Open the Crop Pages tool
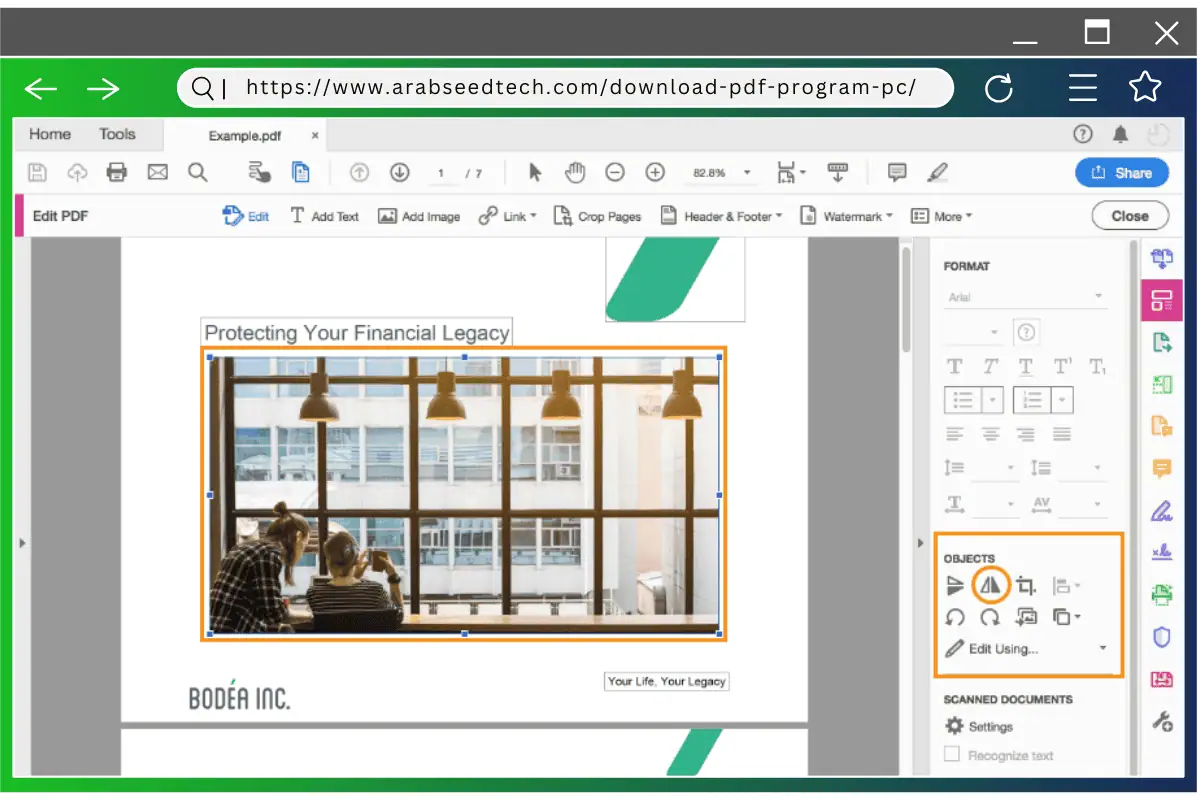The width and height of the screenshot is (1200, 800). [597, 215]
